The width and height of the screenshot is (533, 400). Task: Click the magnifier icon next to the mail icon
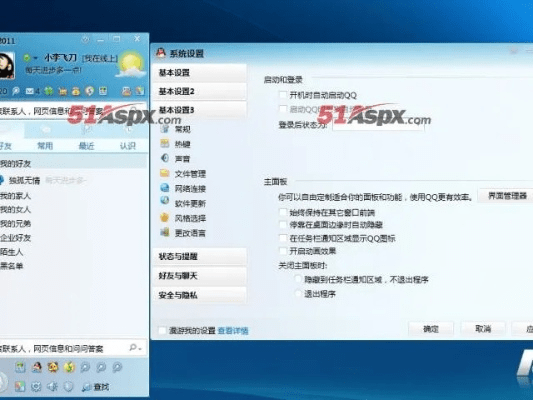pyautogui.click(x=16, y=91)
